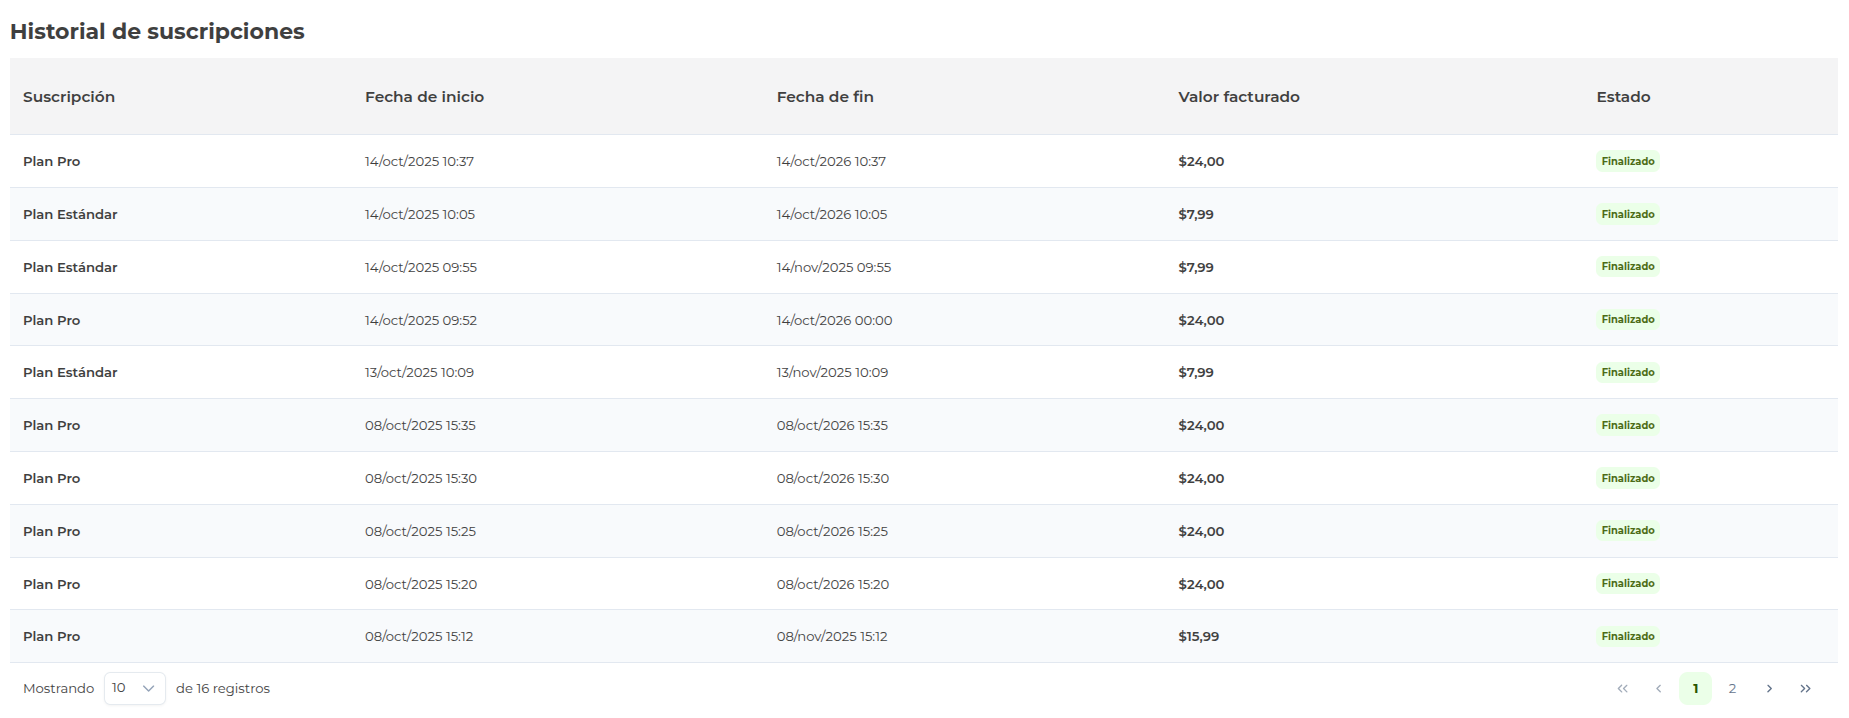Go to first page of records
The height and width of the screenshot is (718, 1849).
(x=1622, y=688)
